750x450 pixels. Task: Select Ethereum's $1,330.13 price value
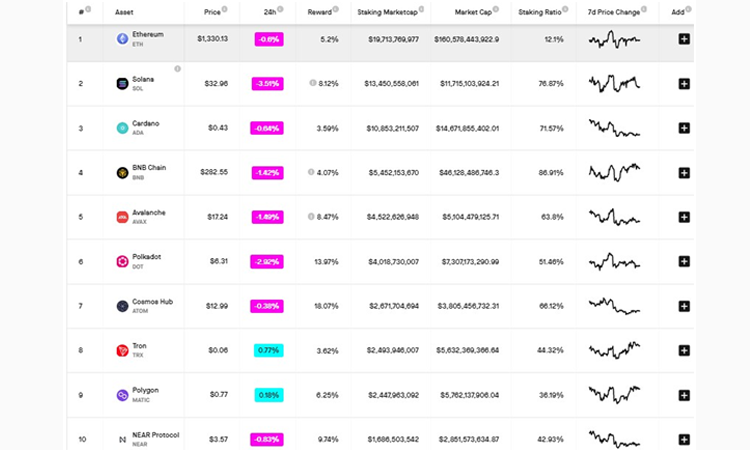click(x=212, y=39)
